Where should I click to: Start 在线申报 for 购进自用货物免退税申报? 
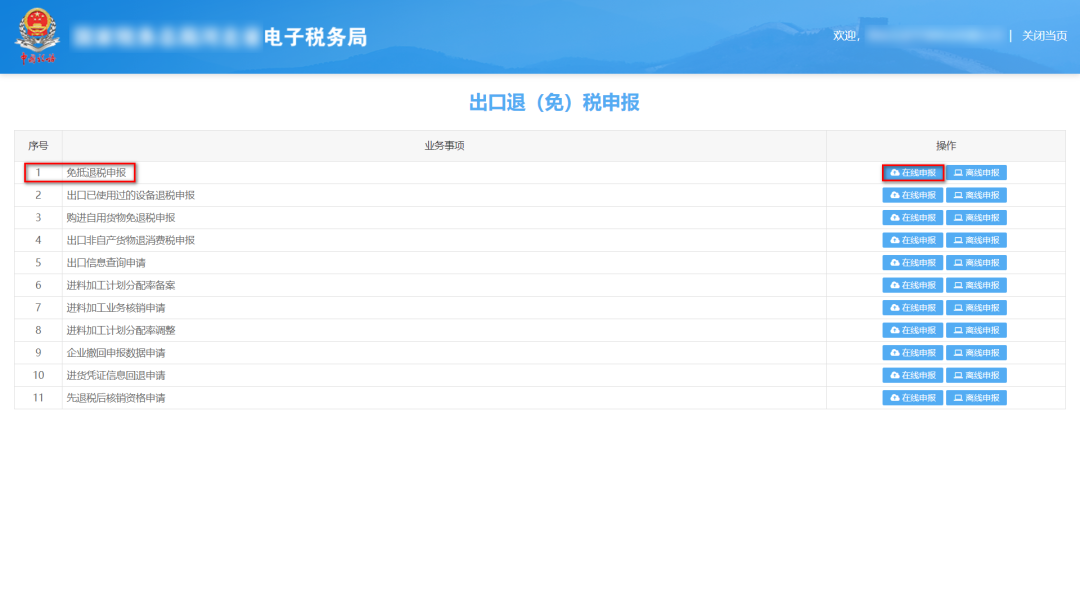click(913, 218)
